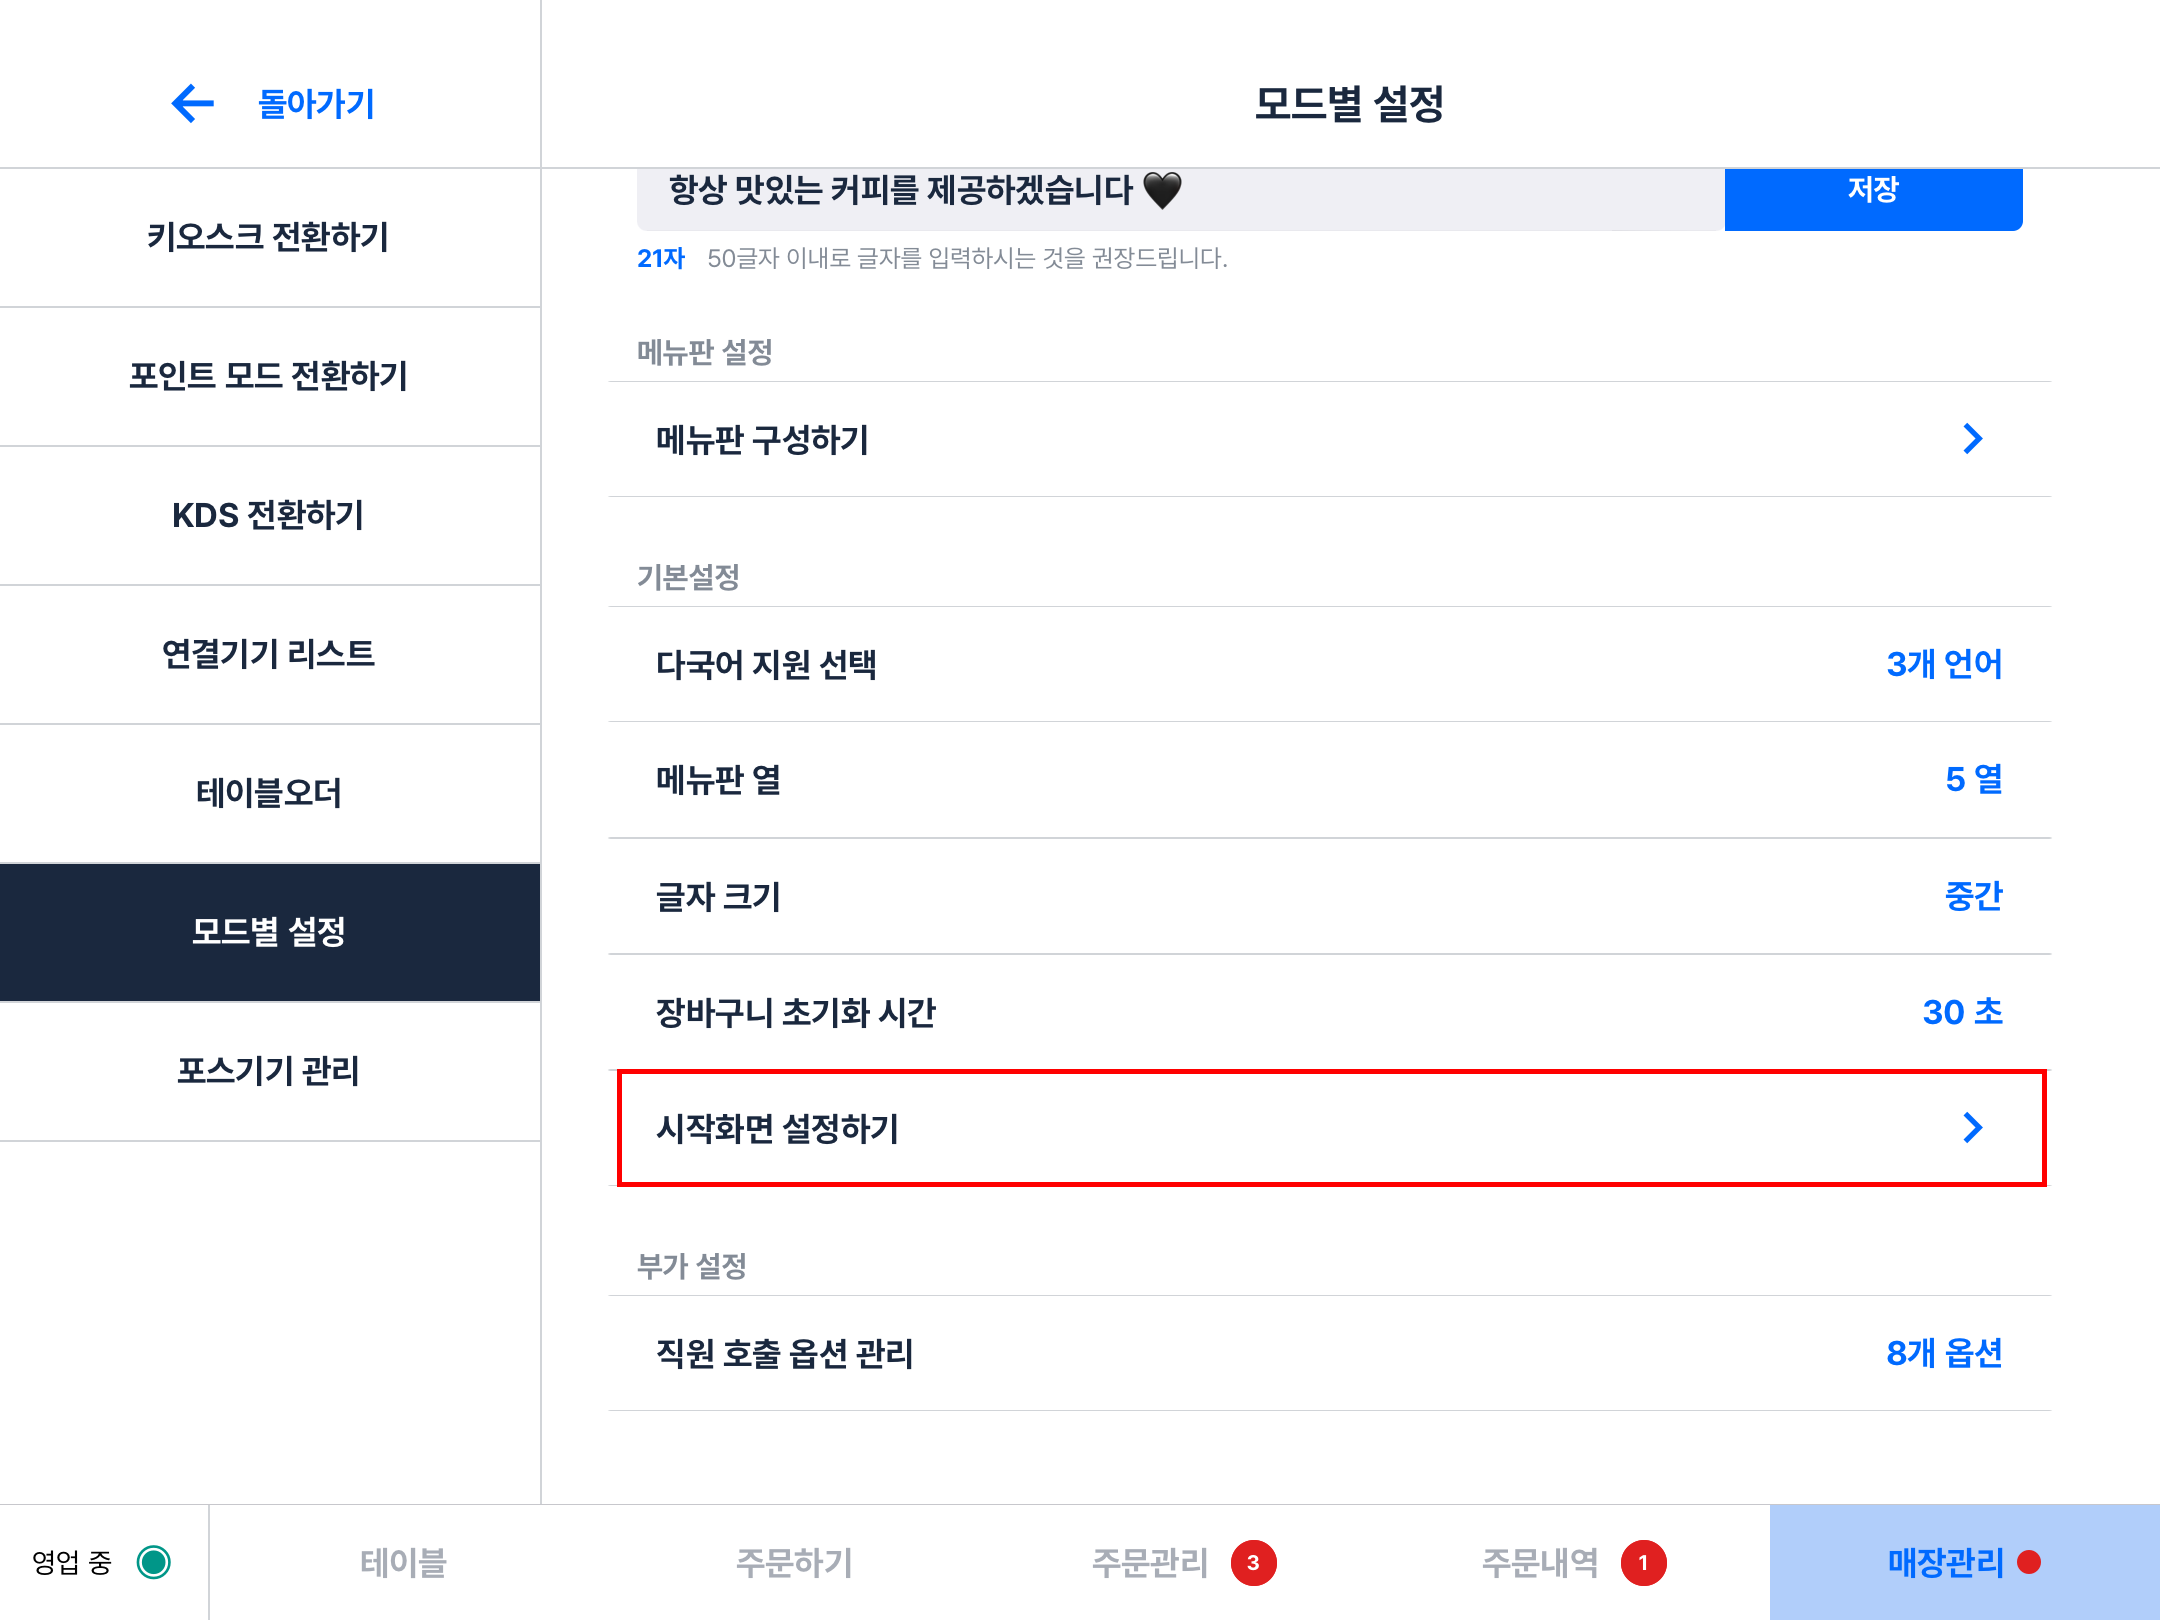Click the 돌아가기 link
This screenshot has height=1620, width=2160.
tap(316, 104)
